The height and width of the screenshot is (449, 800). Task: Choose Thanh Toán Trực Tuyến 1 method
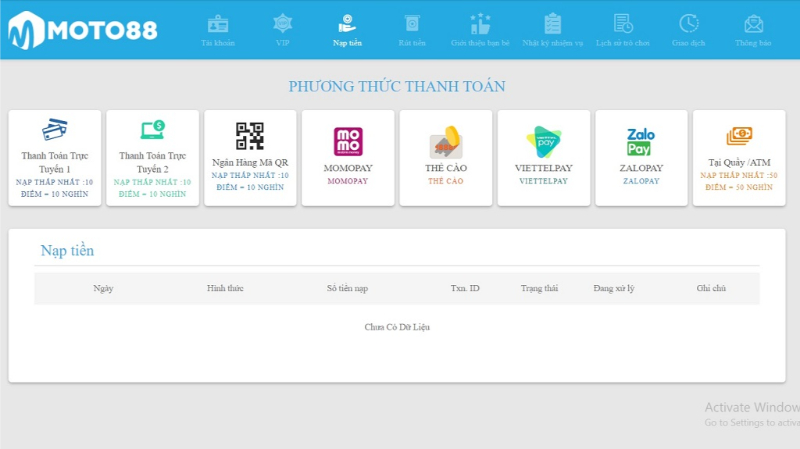coord(55,157)
